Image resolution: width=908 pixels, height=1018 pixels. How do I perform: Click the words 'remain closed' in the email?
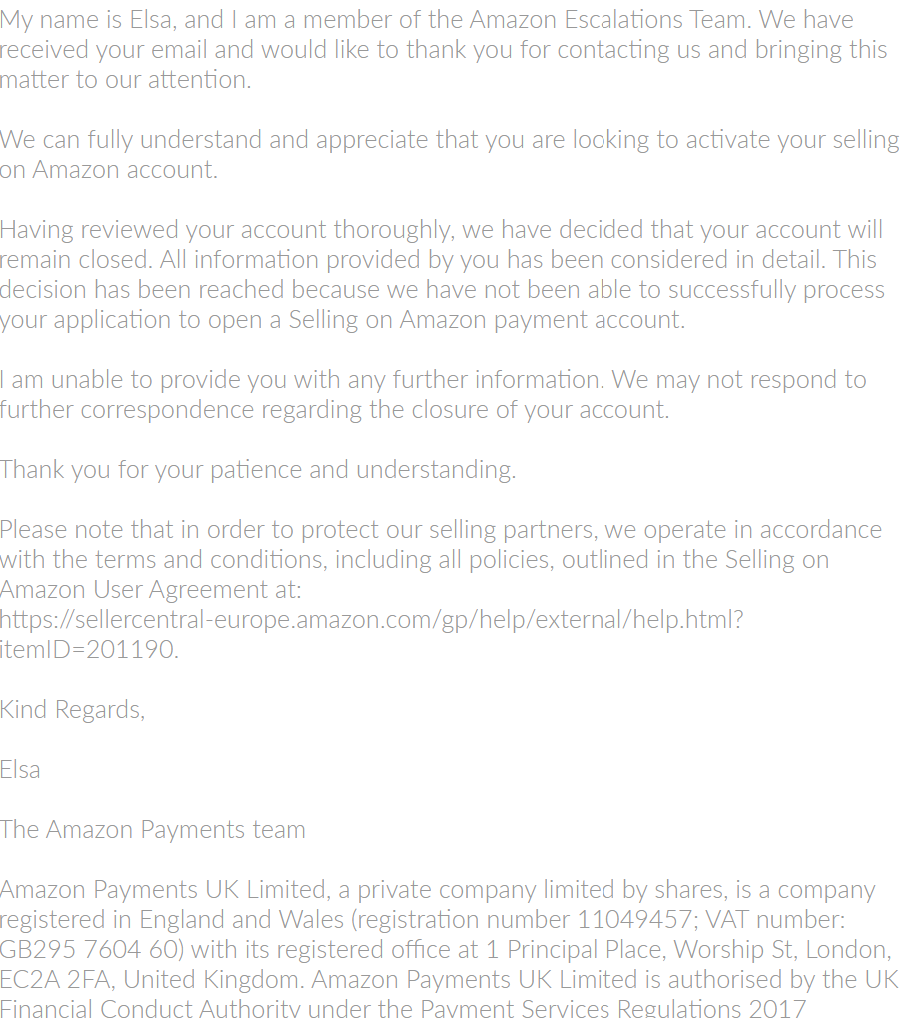76,260
